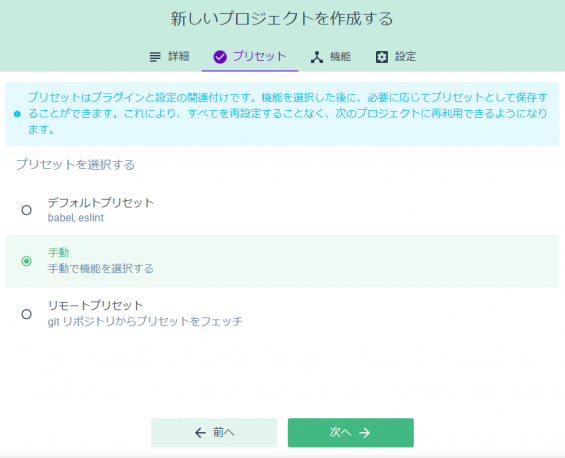Select the プリセット tab
565x458 pixels.
coord(250,57)
